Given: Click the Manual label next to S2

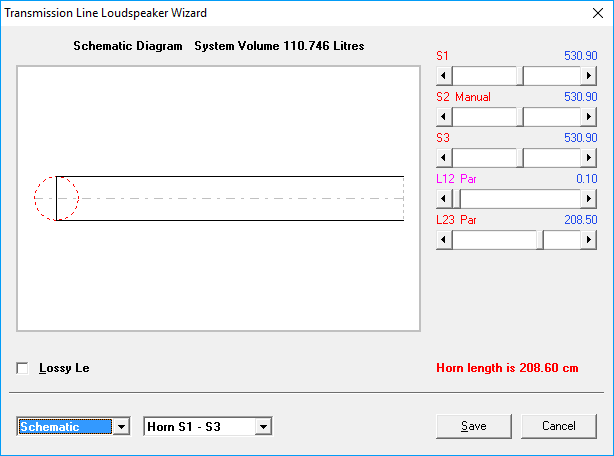Looking at the screenshot, I should [472, 98].
